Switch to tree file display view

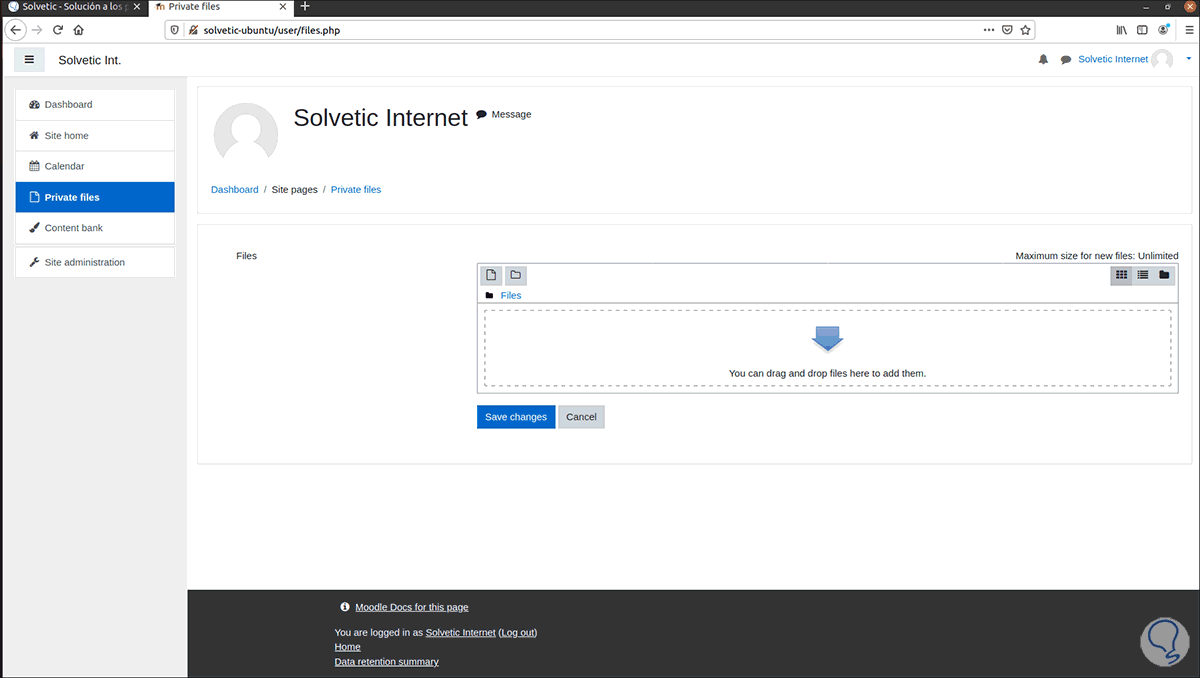tap(1163, 275)
